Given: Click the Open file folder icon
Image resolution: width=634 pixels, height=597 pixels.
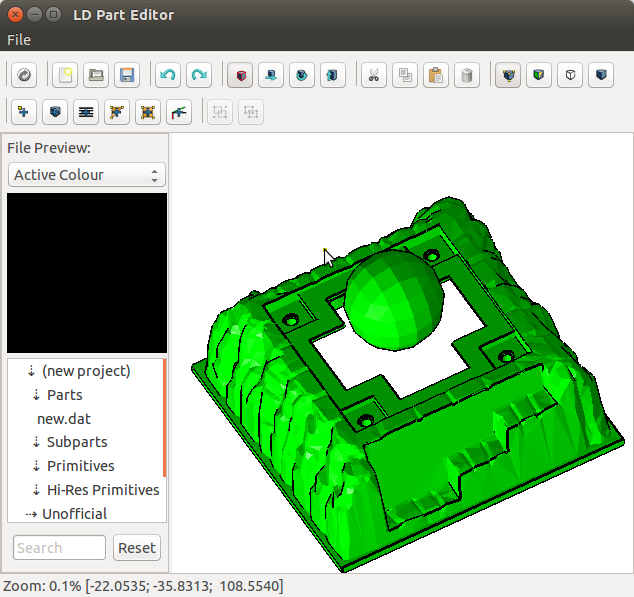Looking at the screenshot, I should [x=96, y=75].
